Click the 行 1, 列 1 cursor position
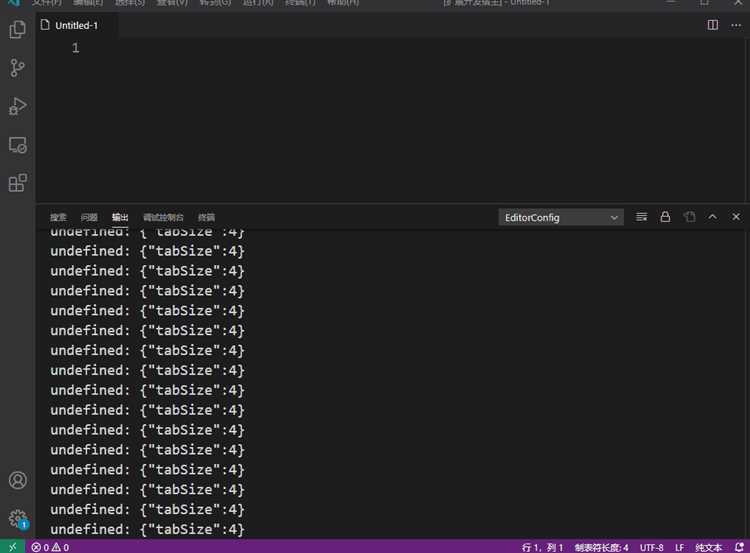 tap(542, 547)
